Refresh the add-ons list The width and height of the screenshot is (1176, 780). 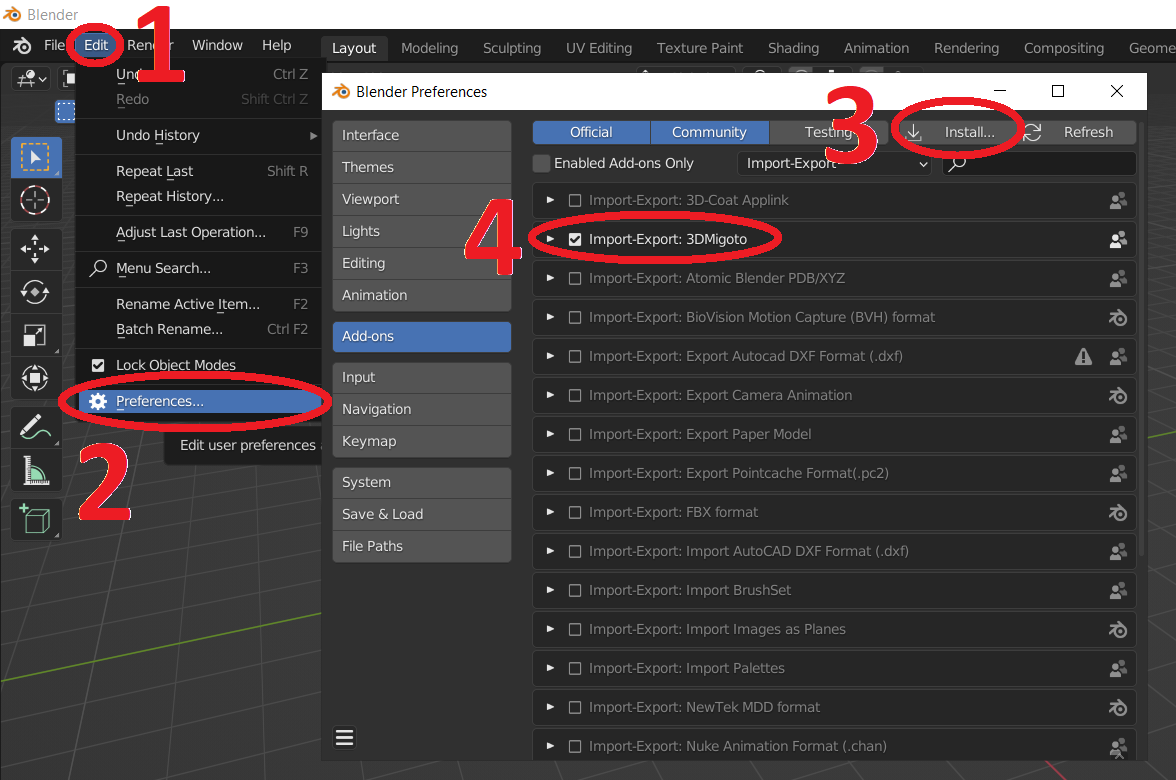tap(1078, 132)
